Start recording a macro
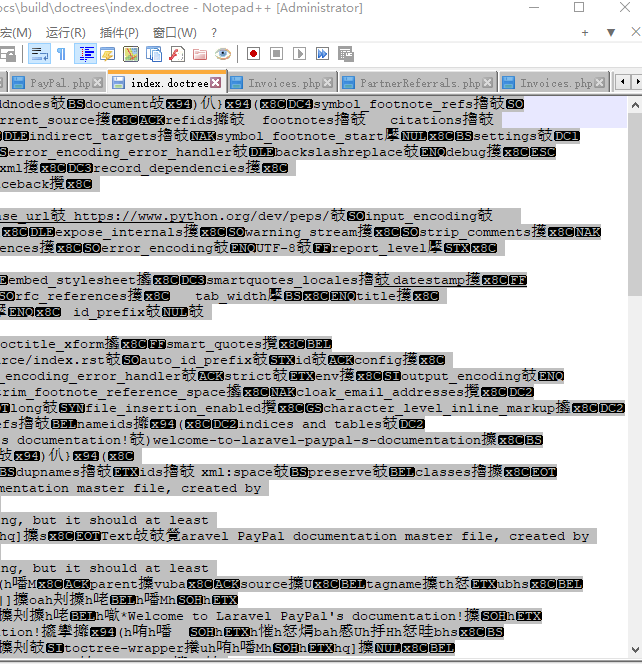Viewport: 642px width, 664px height. [253, 54]
